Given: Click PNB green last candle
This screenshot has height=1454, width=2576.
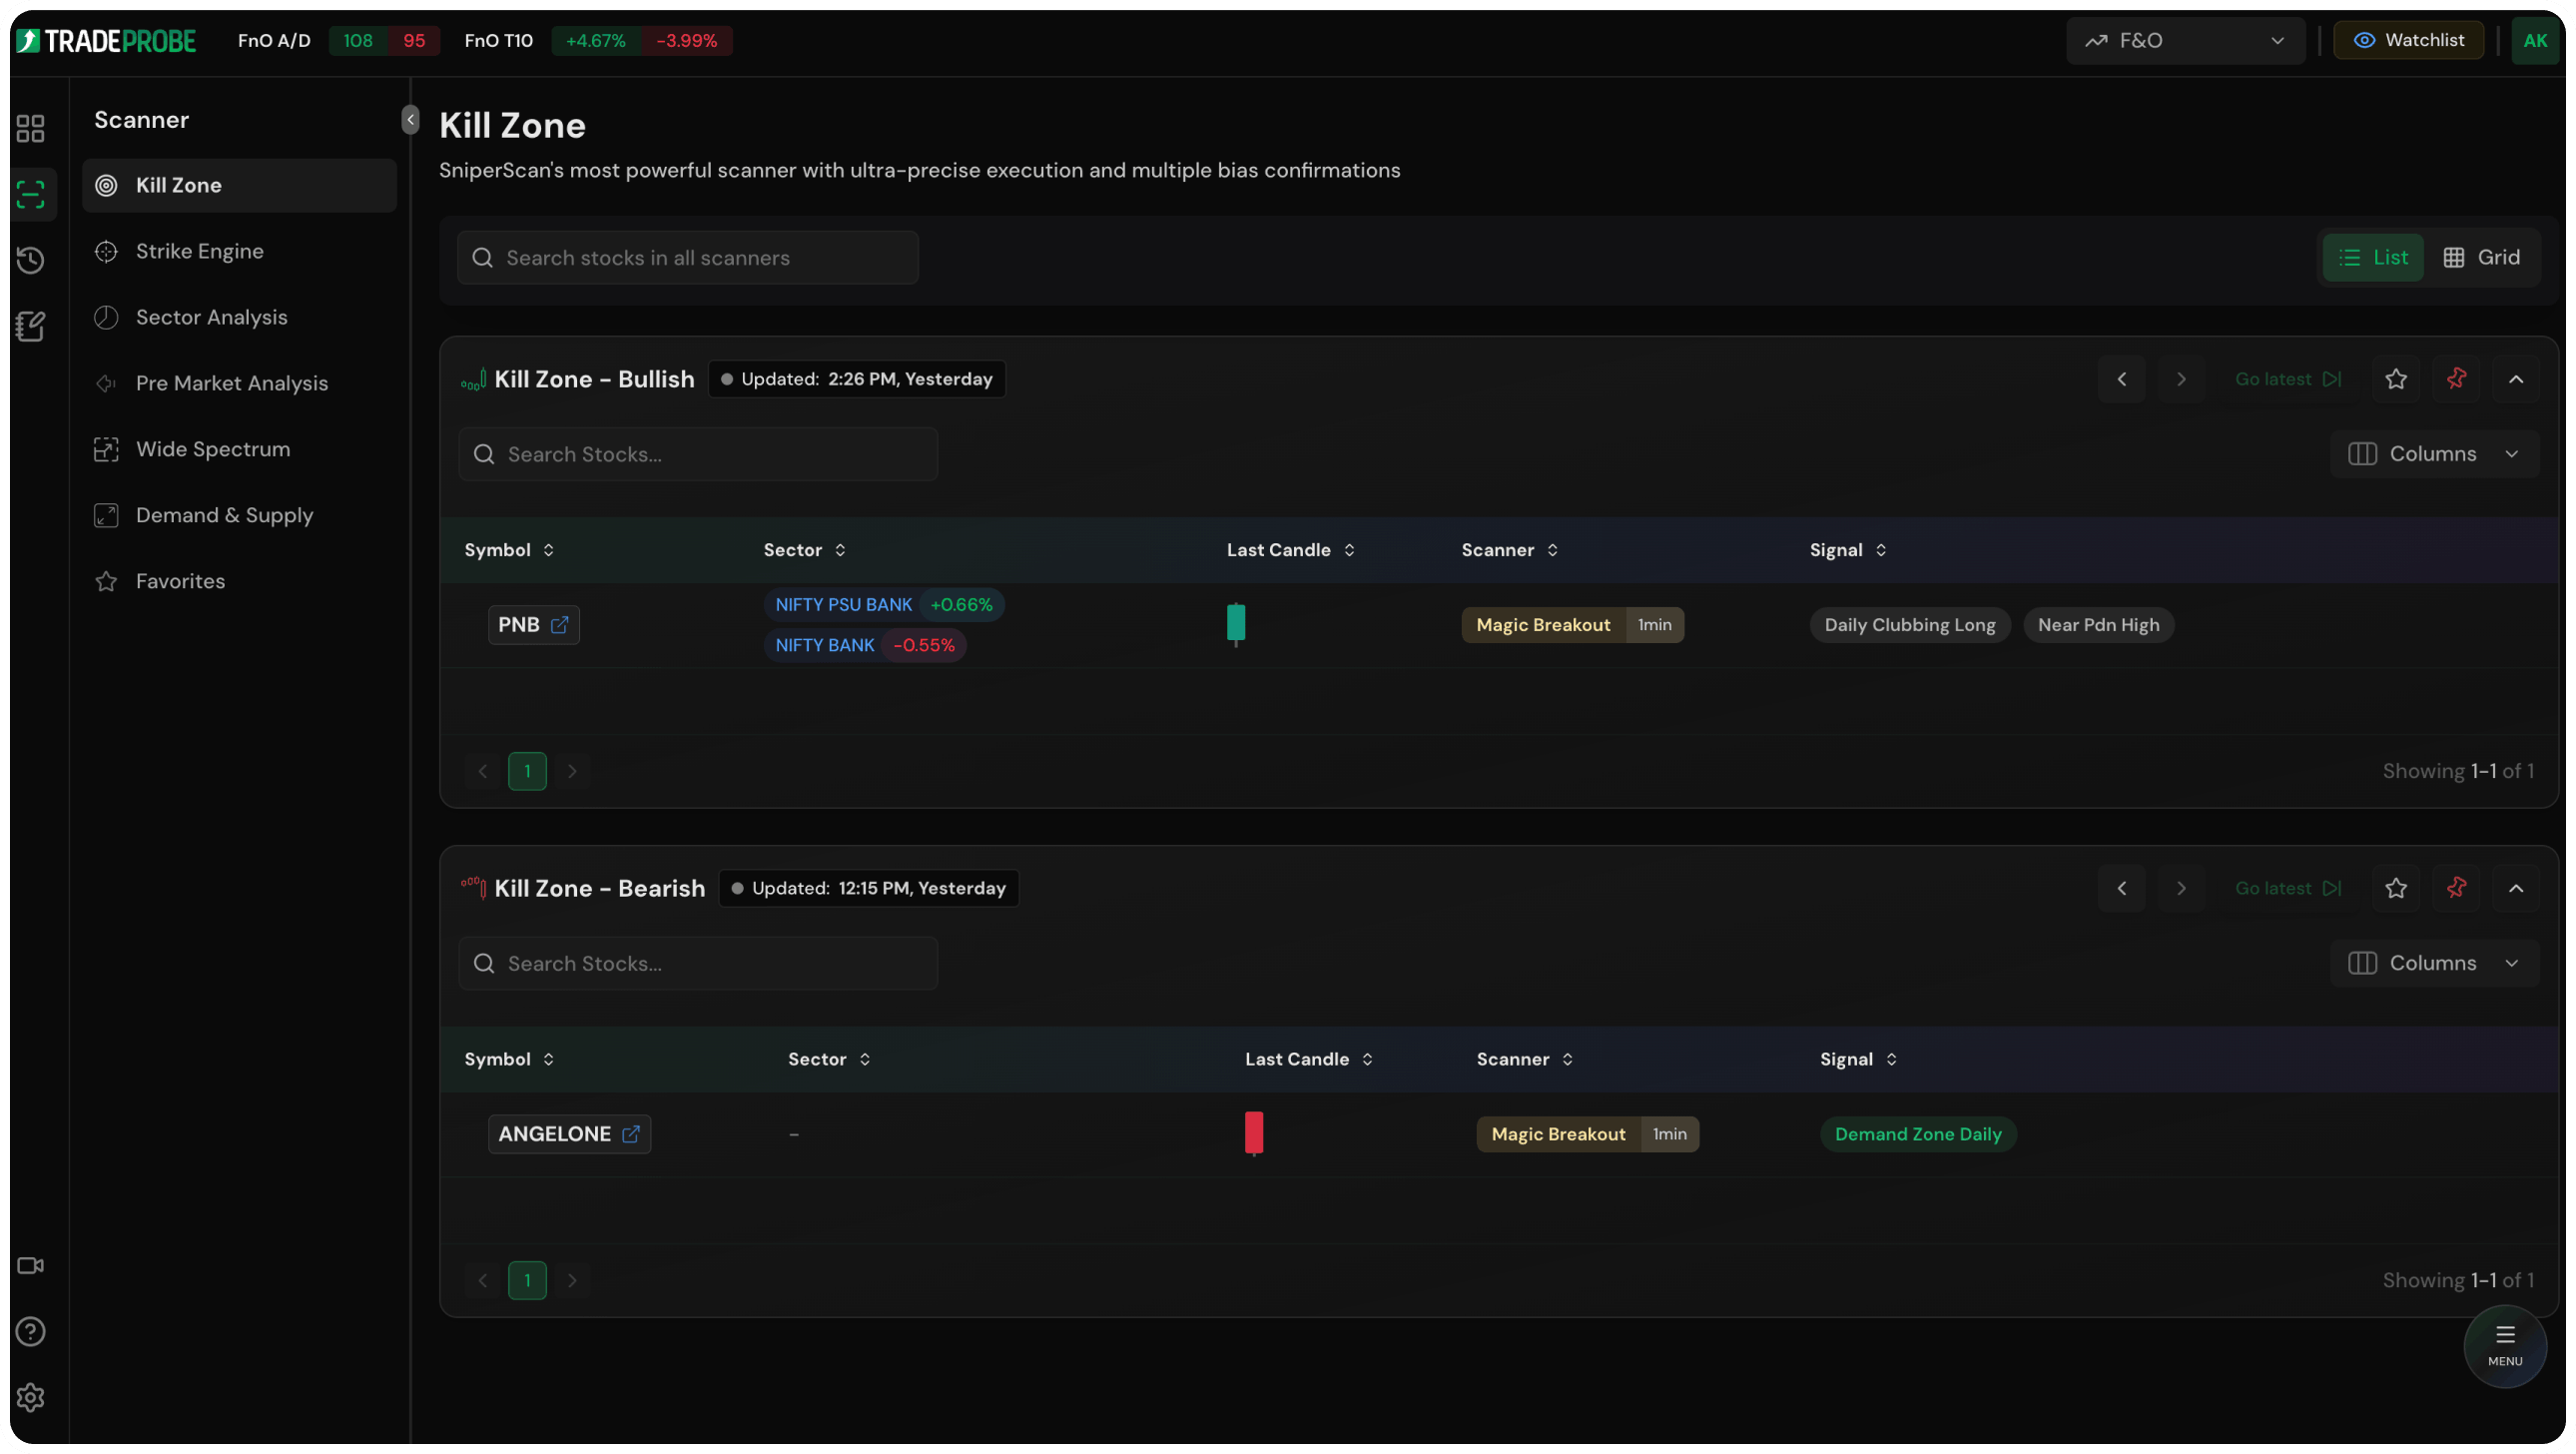Looking at the screenshot, I should 1236,624.
